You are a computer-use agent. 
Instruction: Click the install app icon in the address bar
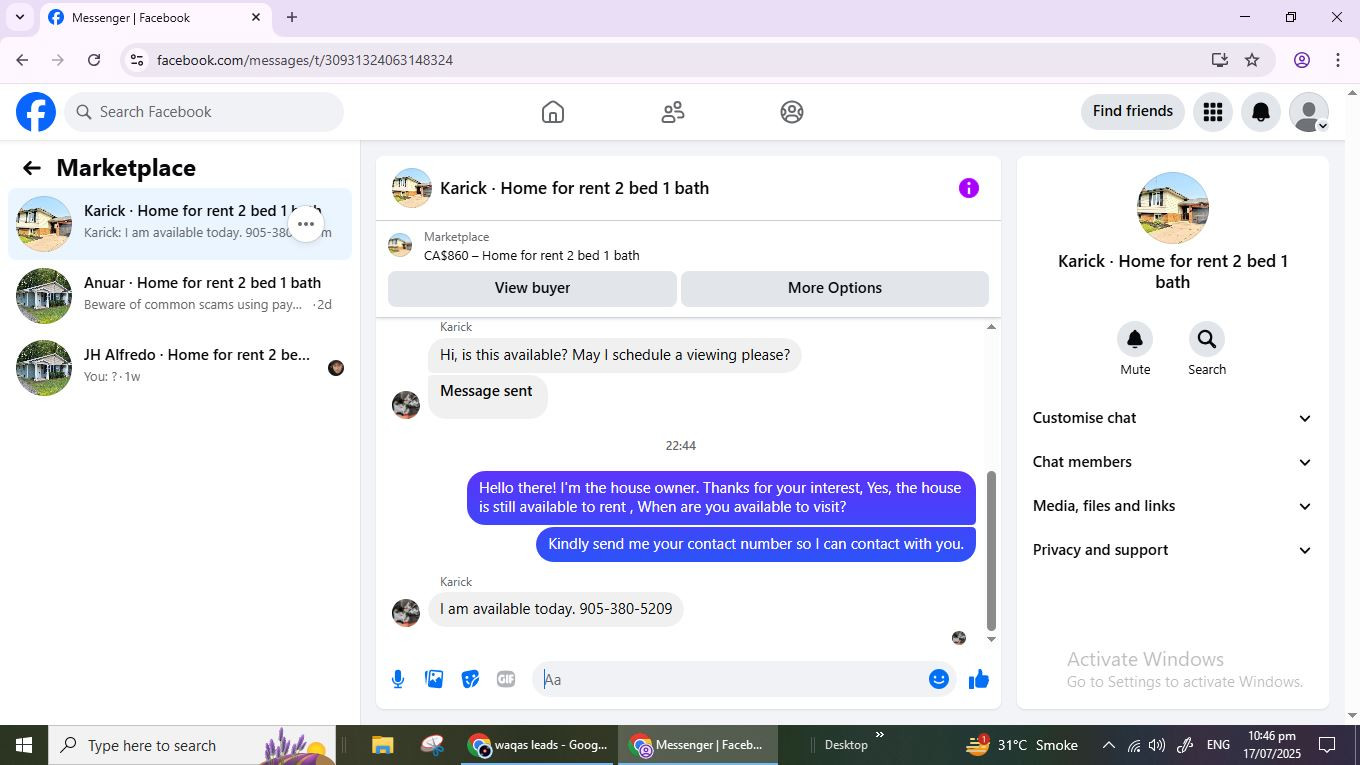[x=1219, y=60]
